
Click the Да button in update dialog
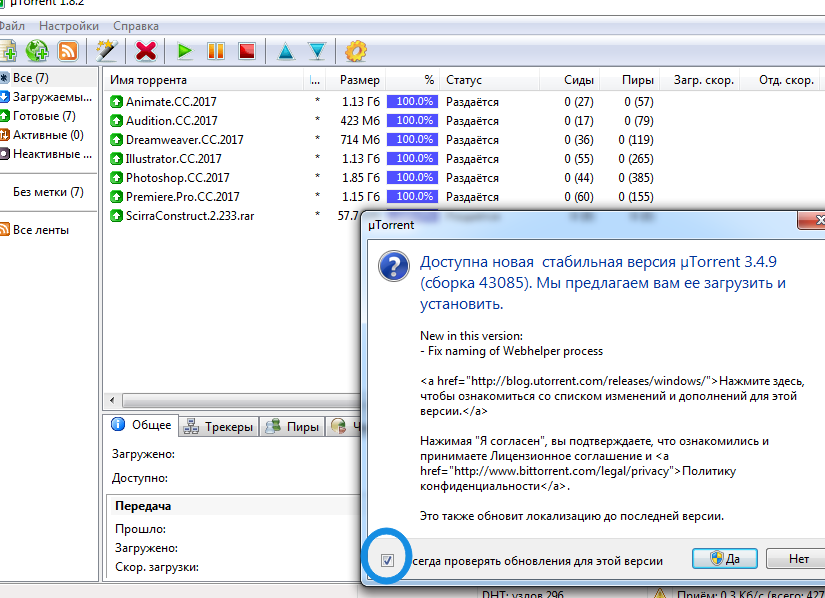[725, 559]
